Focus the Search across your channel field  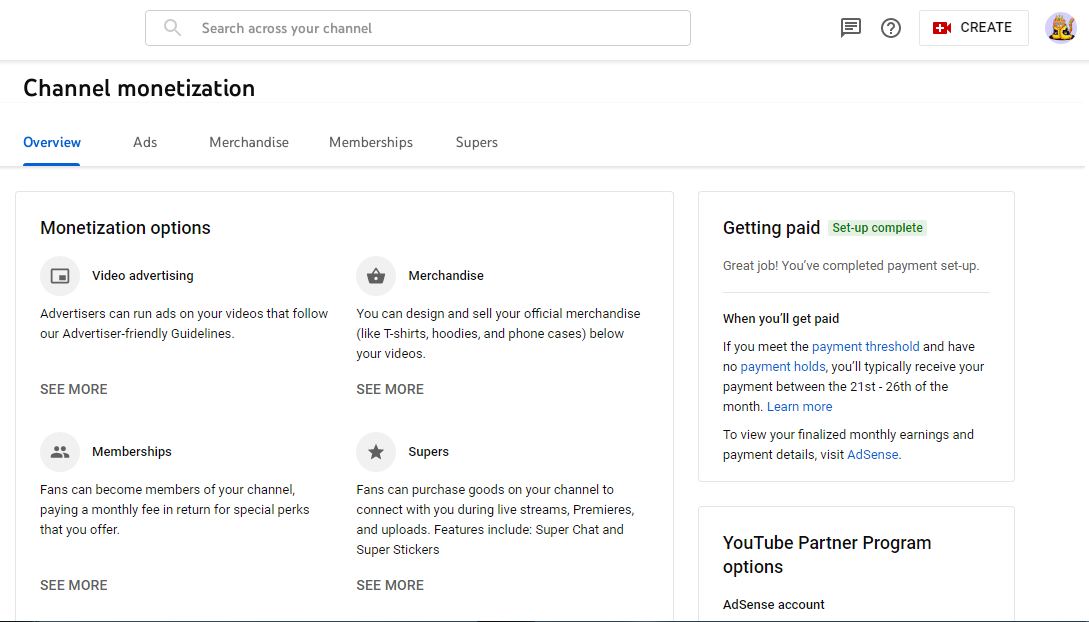pyautogui.click(x=418, y=28)
